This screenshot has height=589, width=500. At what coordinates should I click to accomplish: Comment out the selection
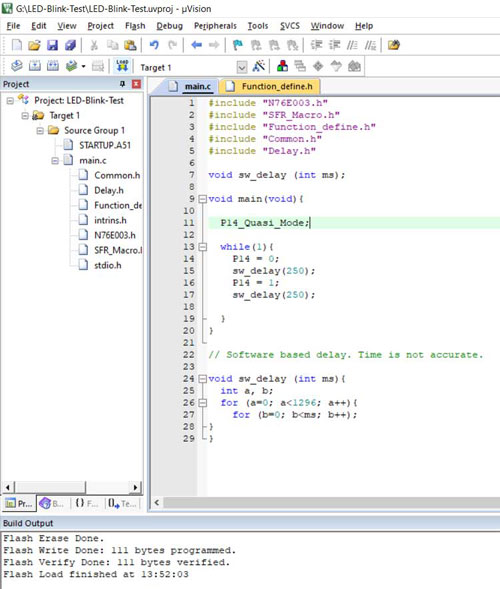352,45
